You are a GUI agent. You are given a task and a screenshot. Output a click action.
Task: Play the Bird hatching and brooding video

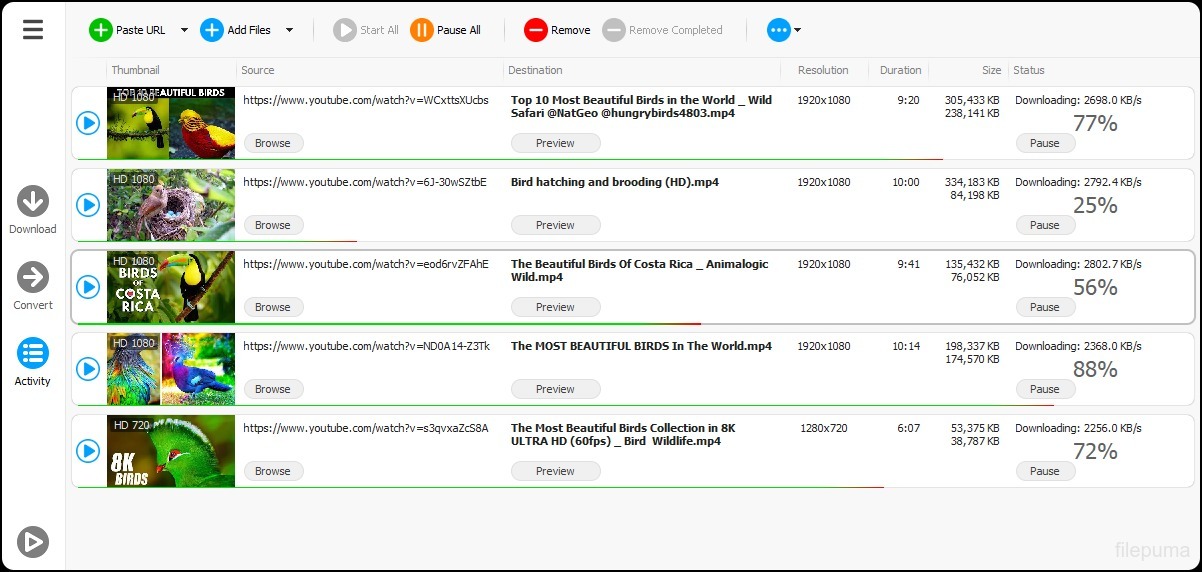pyautogui.click(x=88, y=205)
